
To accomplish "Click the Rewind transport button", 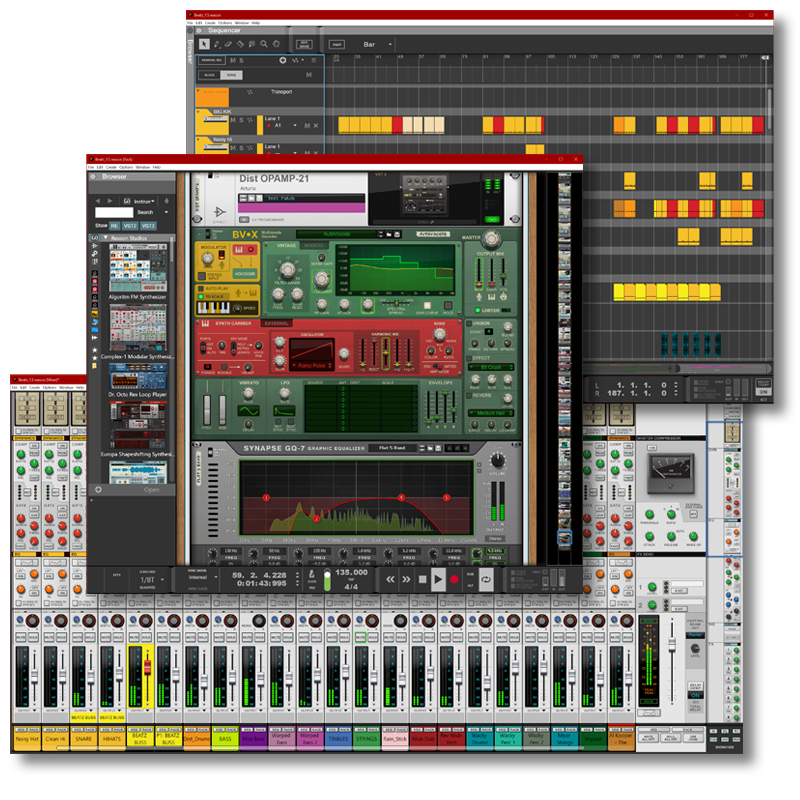I will click(389, 579).
